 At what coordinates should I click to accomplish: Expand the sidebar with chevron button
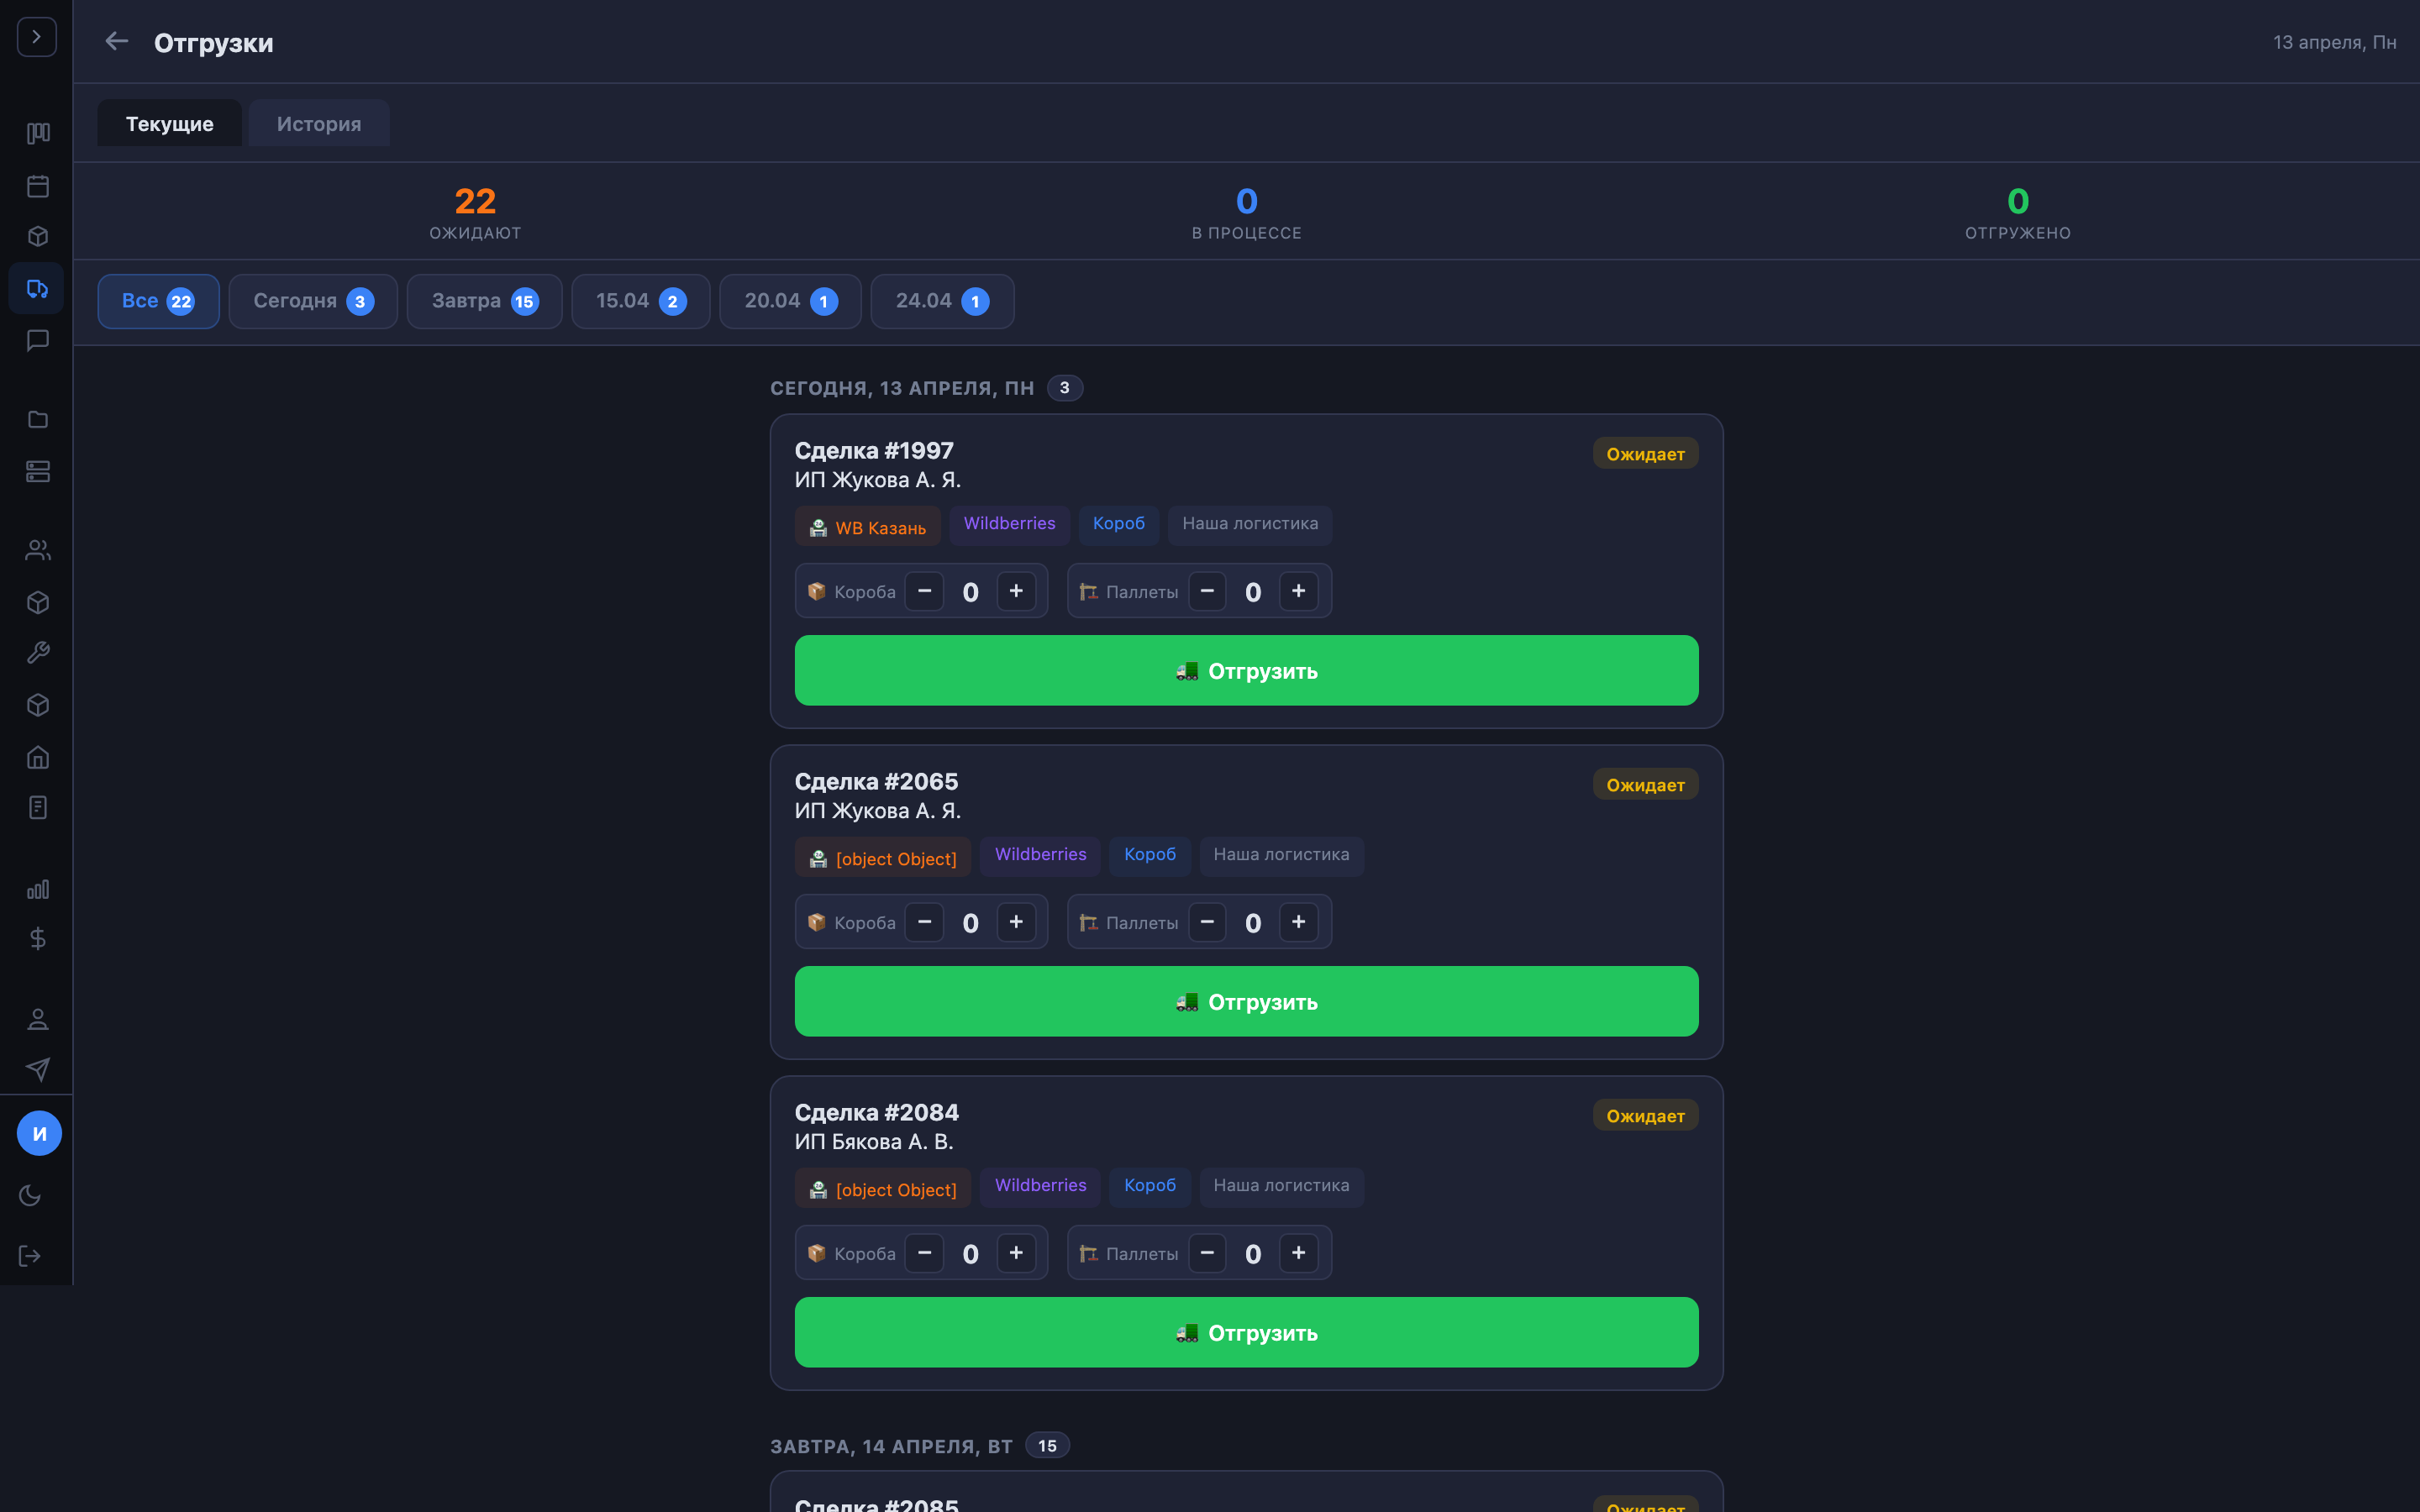click(x=37, y=37)
